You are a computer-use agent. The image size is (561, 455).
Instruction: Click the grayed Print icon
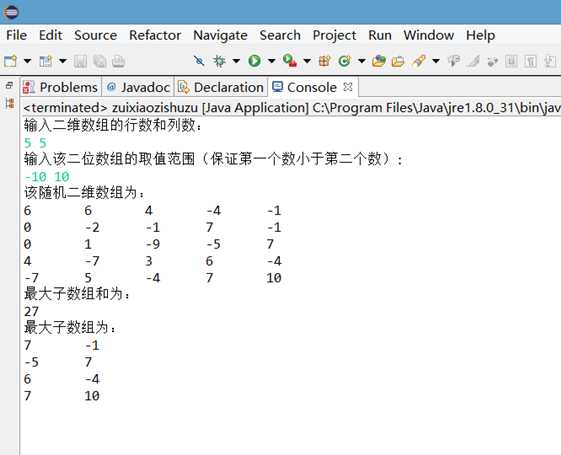click(118, 62)
